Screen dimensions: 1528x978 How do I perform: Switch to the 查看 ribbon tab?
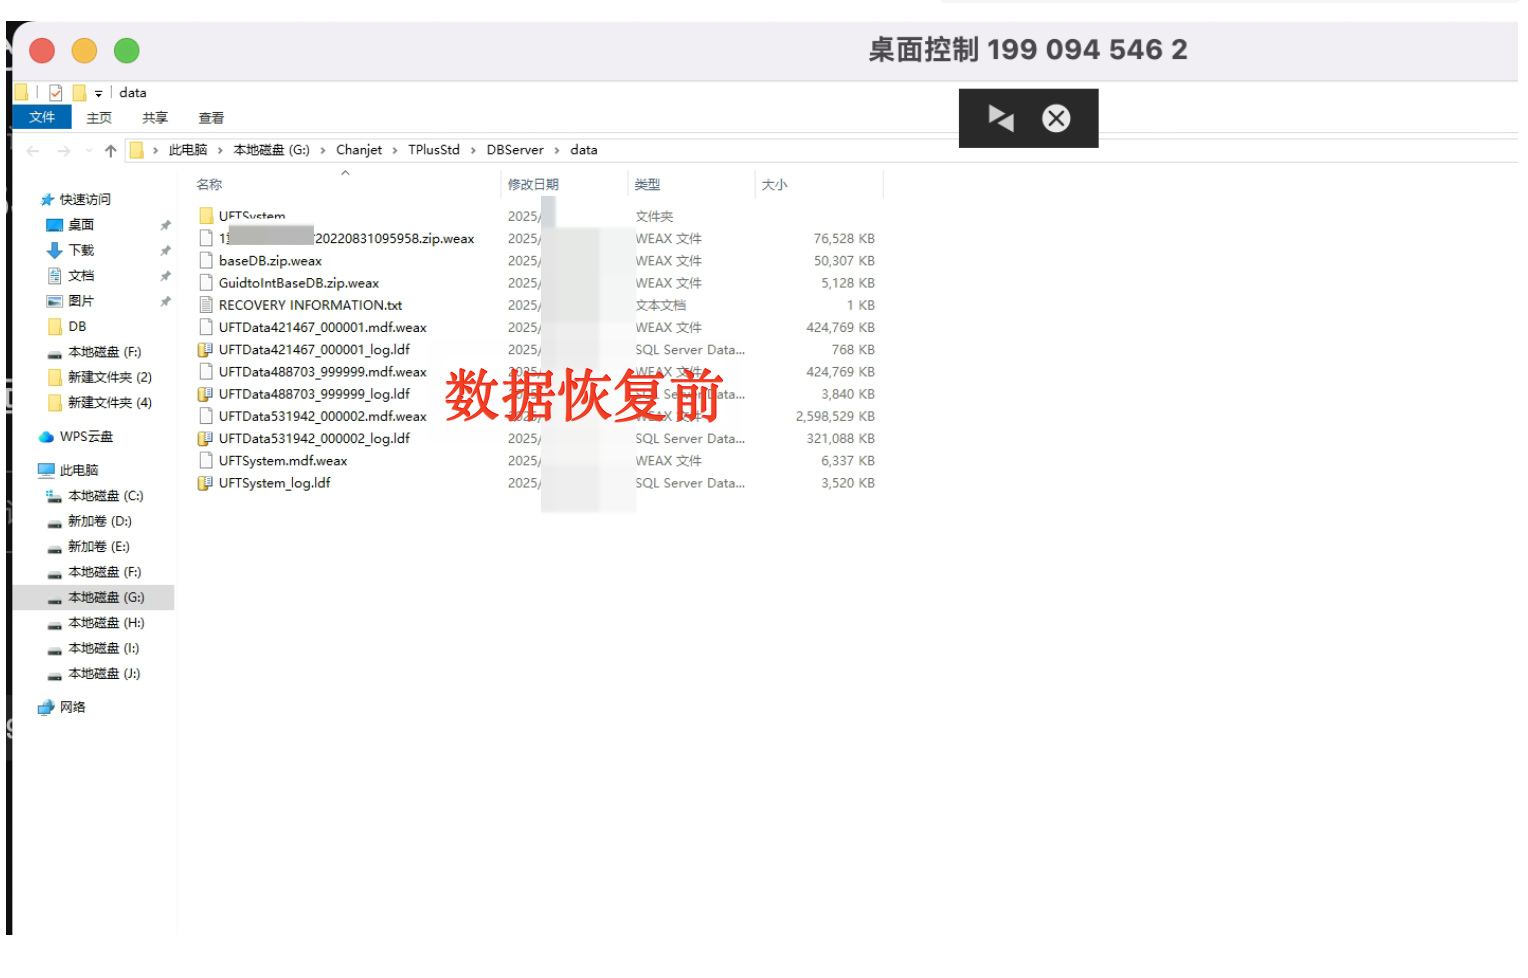tap(211, 118)
